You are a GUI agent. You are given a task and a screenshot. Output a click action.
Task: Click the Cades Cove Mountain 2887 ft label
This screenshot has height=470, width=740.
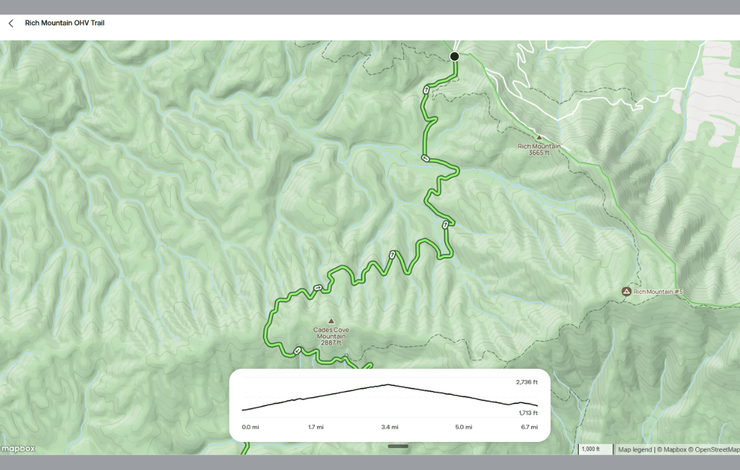331,336
